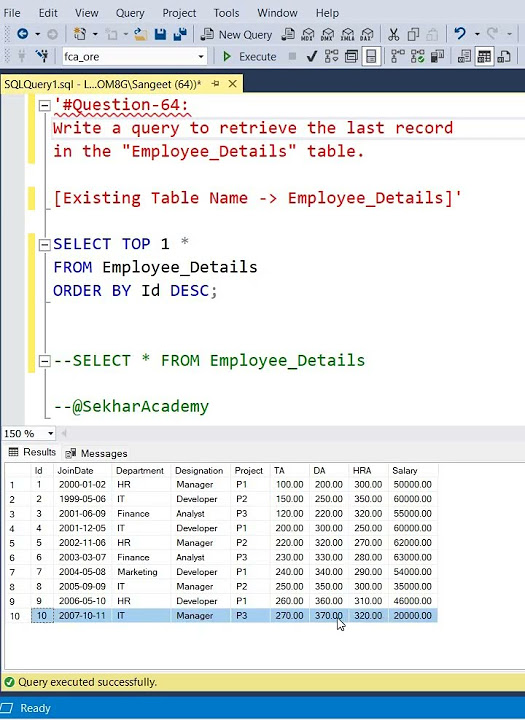Screen dimensions: 525x720
Task: Click the Open File folder icon
Action: [x=141, y=34]
